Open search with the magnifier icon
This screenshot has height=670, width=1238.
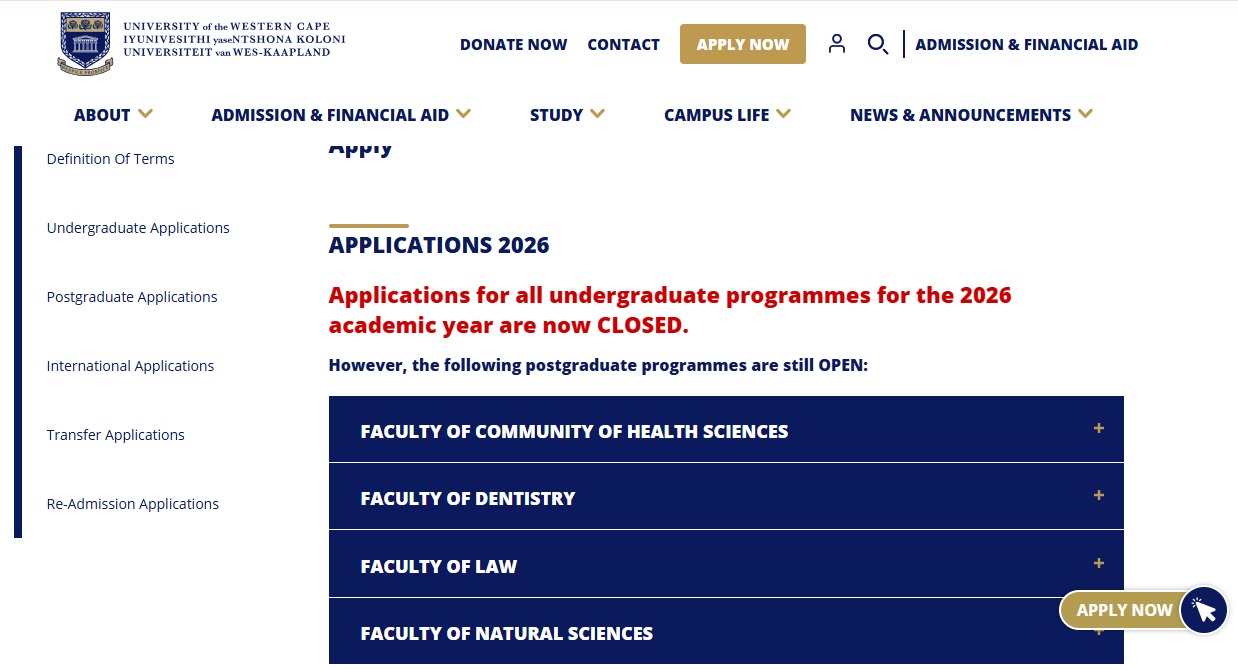tap(877, 44)
